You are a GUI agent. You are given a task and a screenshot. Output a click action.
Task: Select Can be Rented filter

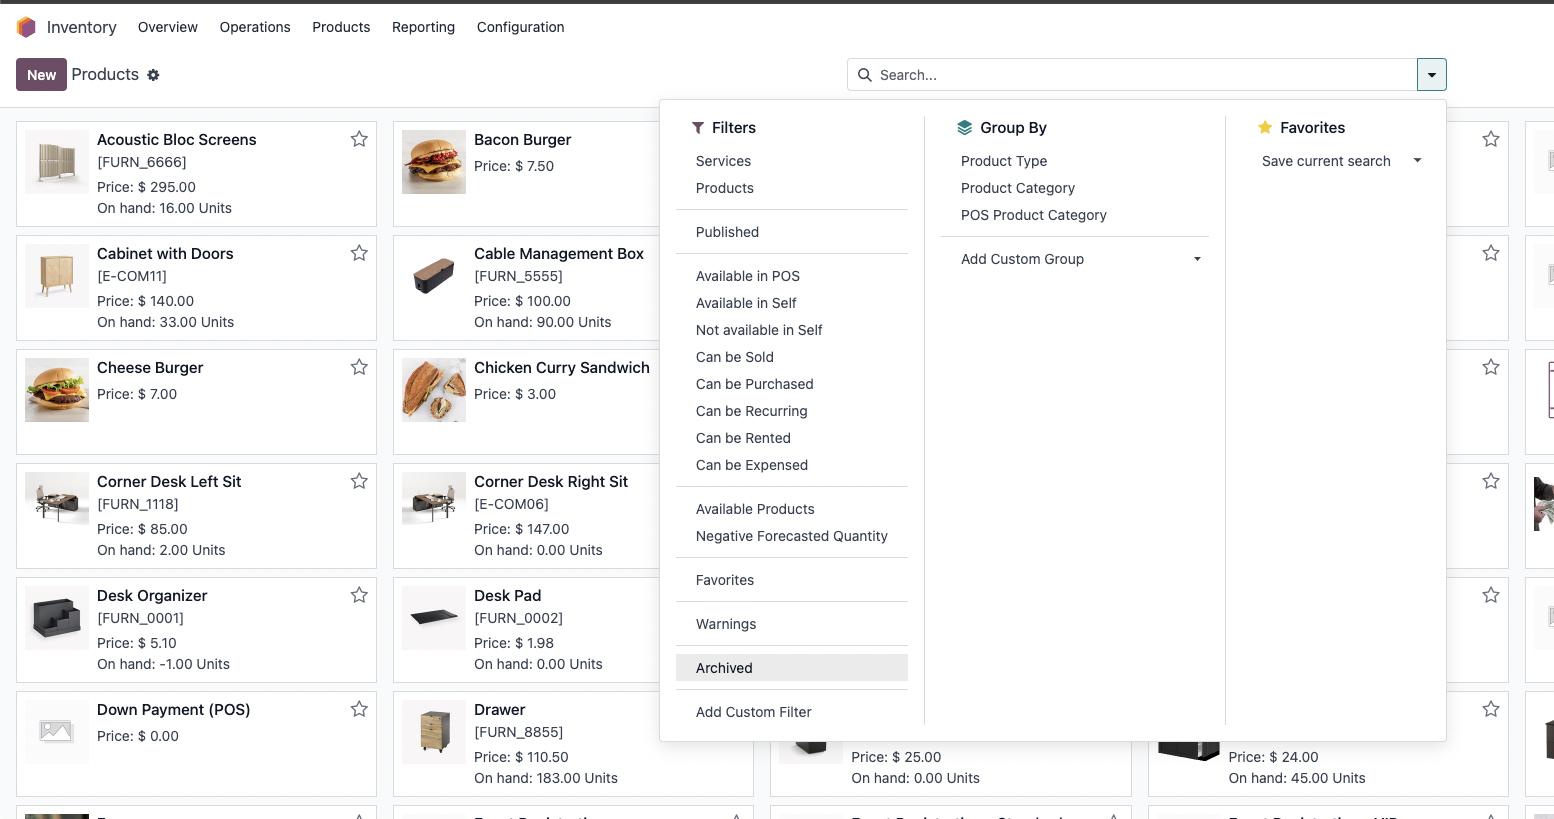click(x=792, y=438)
